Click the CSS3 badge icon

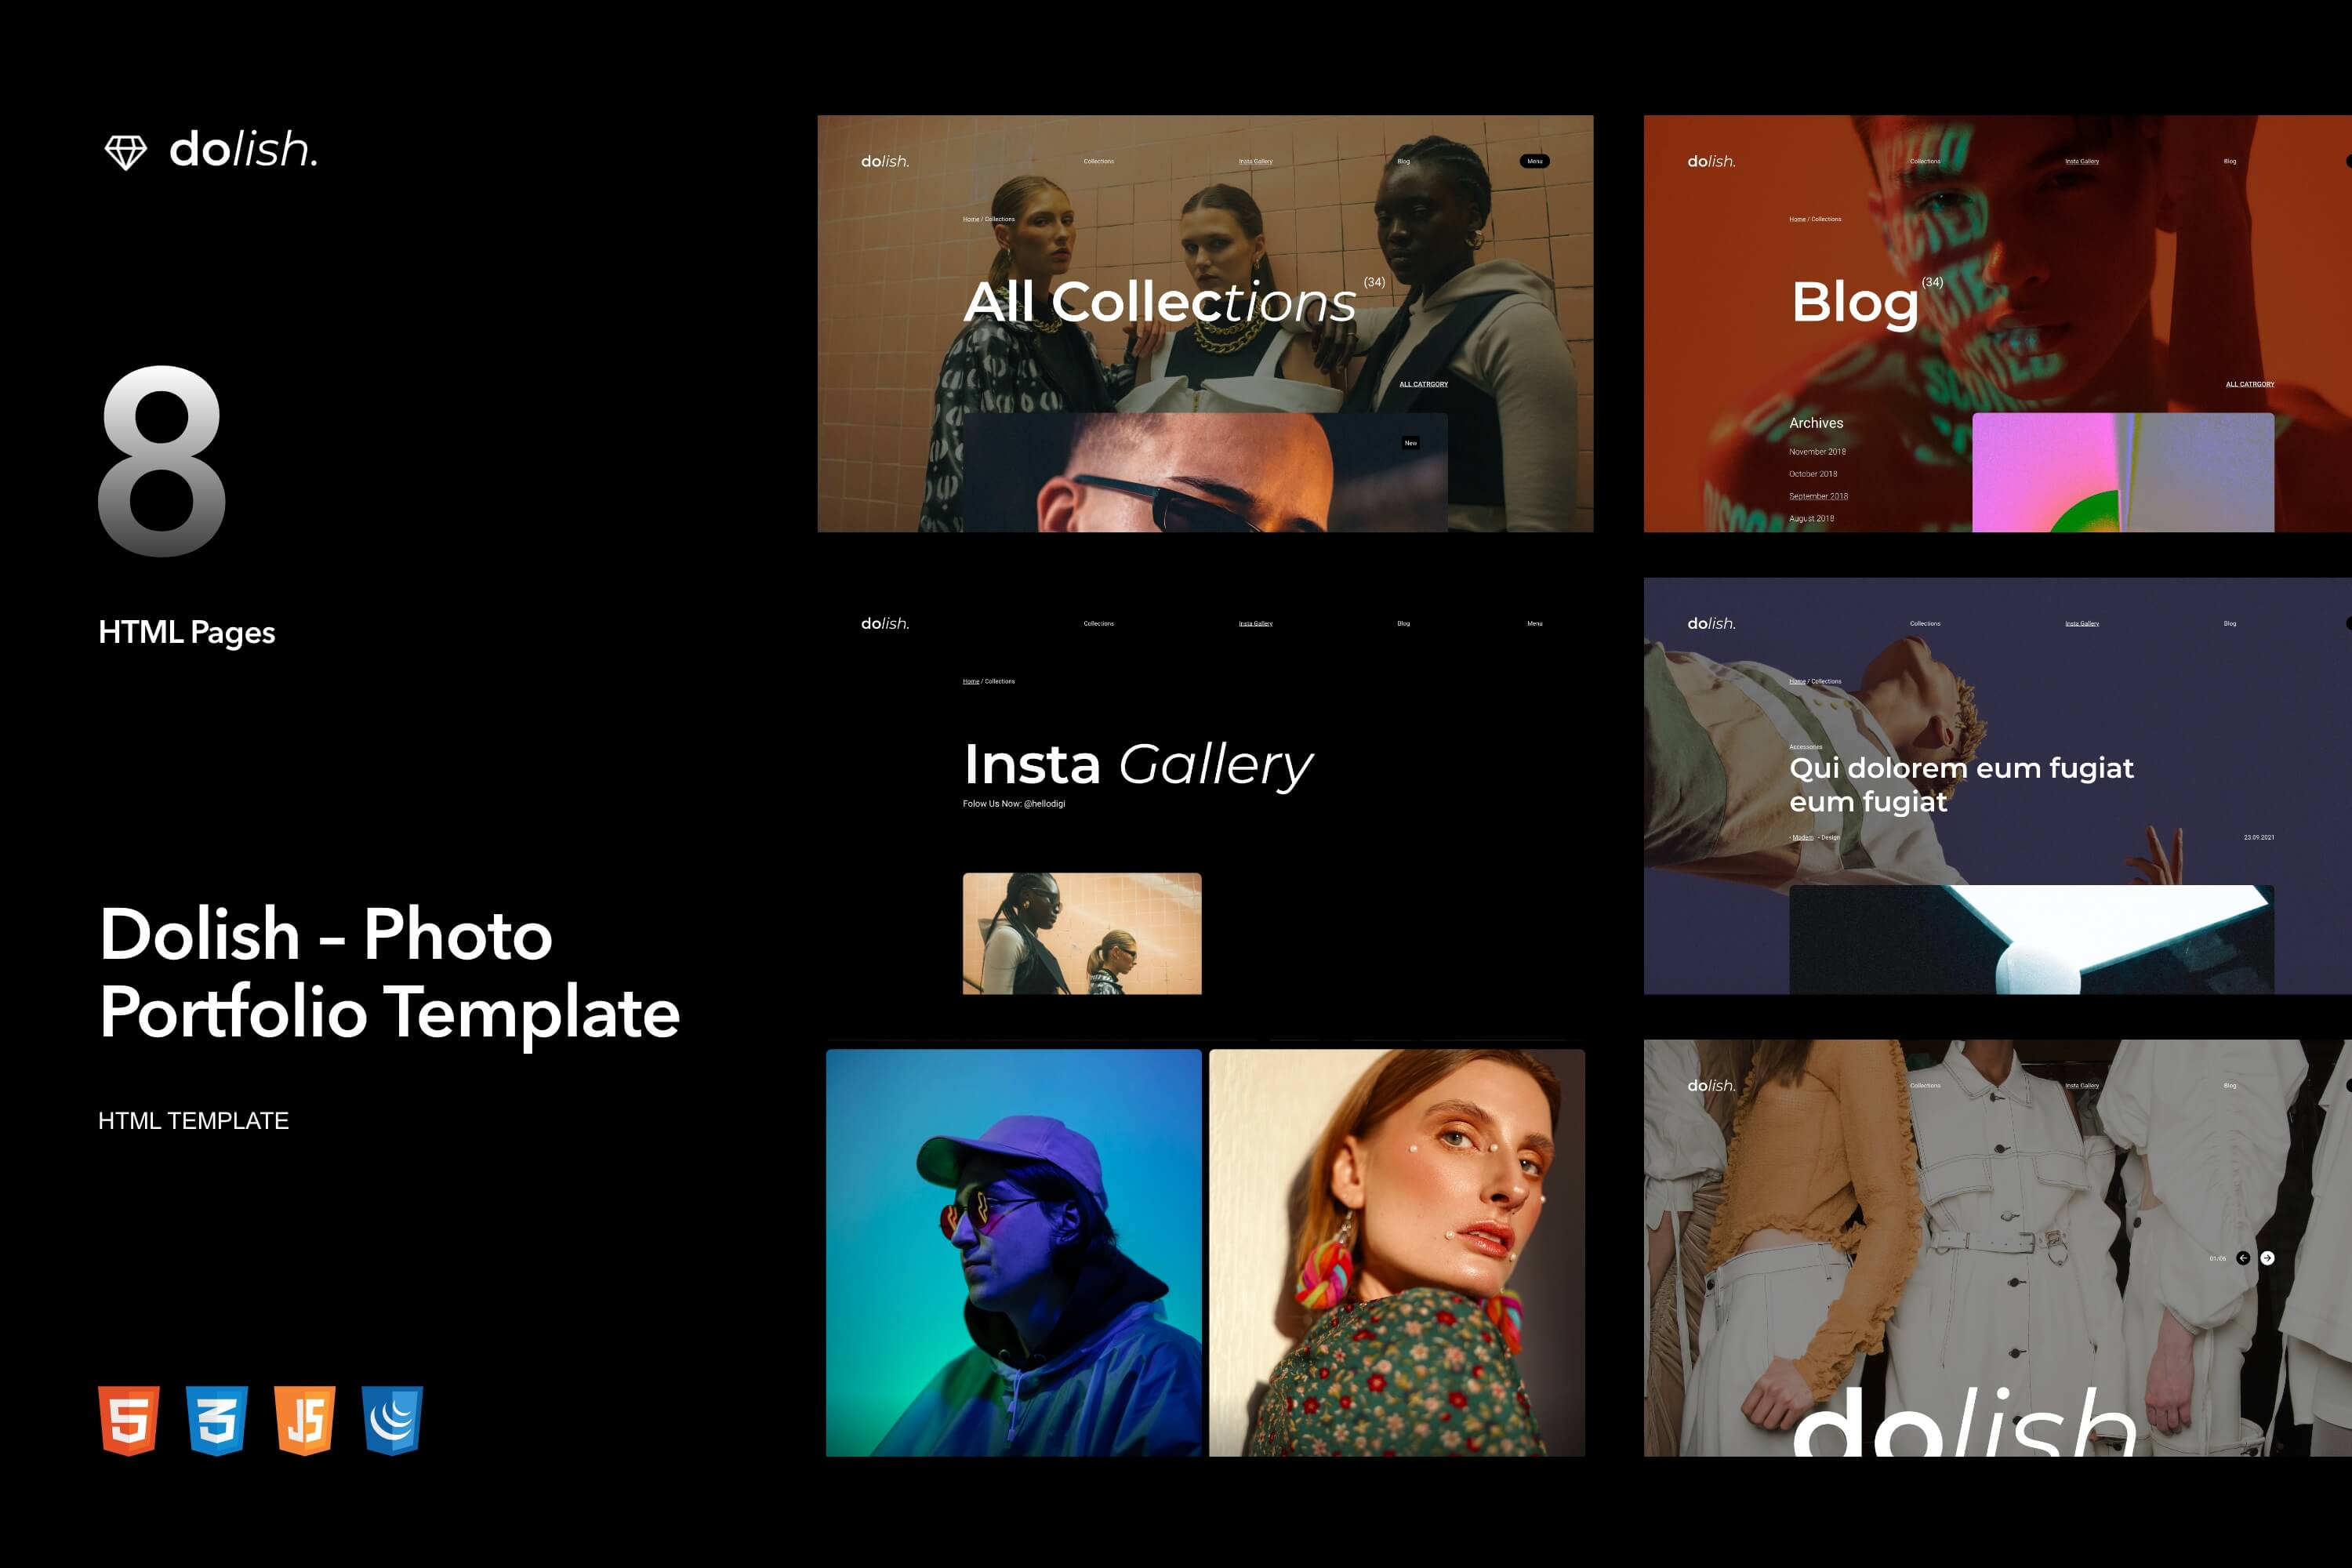[217, 1420]
